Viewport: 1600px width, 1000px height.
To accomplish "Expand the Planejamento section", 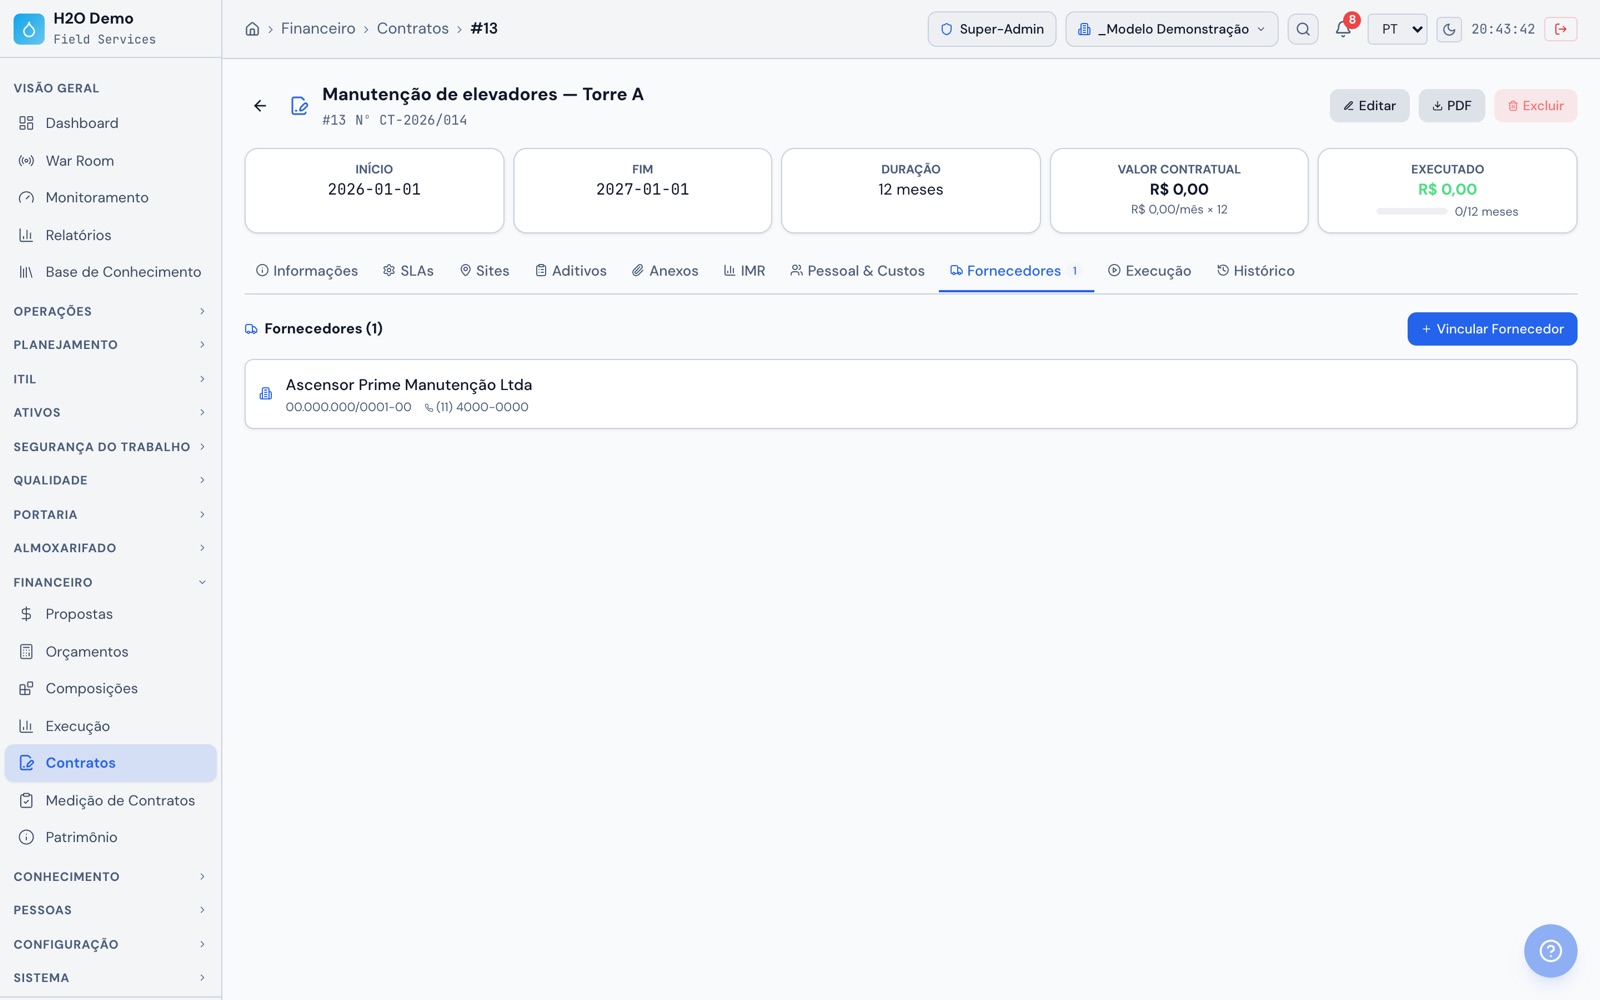I will click(110, 345).
